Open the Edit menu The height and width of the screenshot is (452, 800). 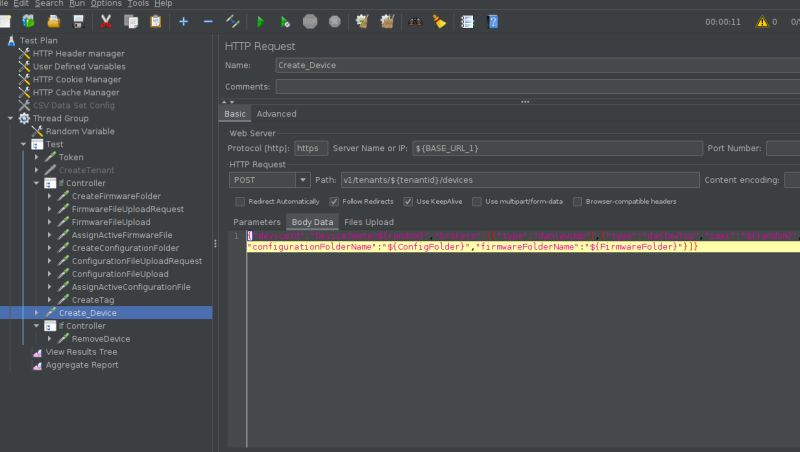[x=21, y=4]
